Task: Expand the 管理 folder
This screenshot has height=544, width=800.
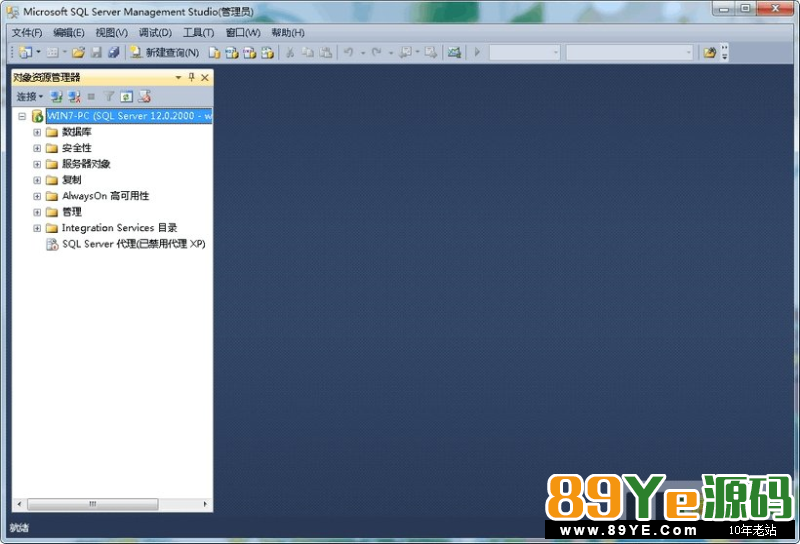Action: point(37,212)
